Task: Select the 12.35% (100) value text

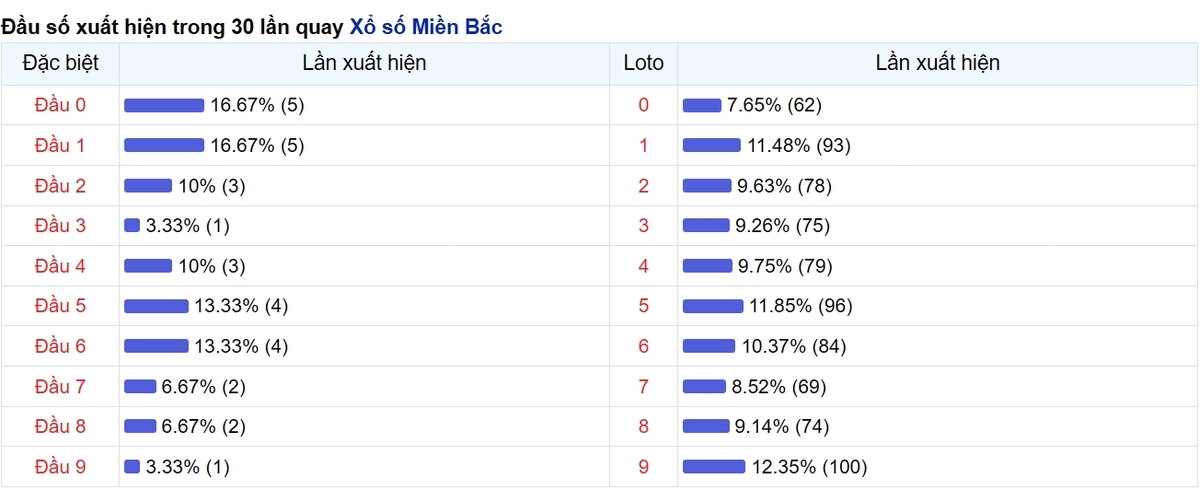Action: (x=809, y=466)
